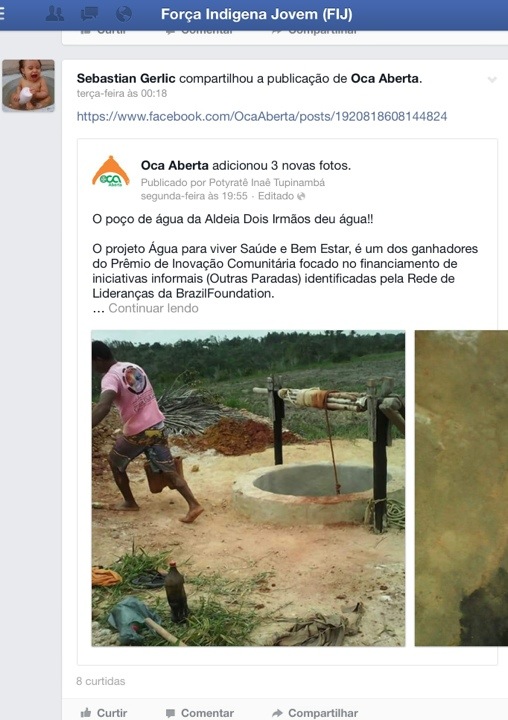The height and width of the screenshot is (720, 508).
Task: Open friend requests icon in top bar
Action: pyautogui.click(x=55, y=14)
